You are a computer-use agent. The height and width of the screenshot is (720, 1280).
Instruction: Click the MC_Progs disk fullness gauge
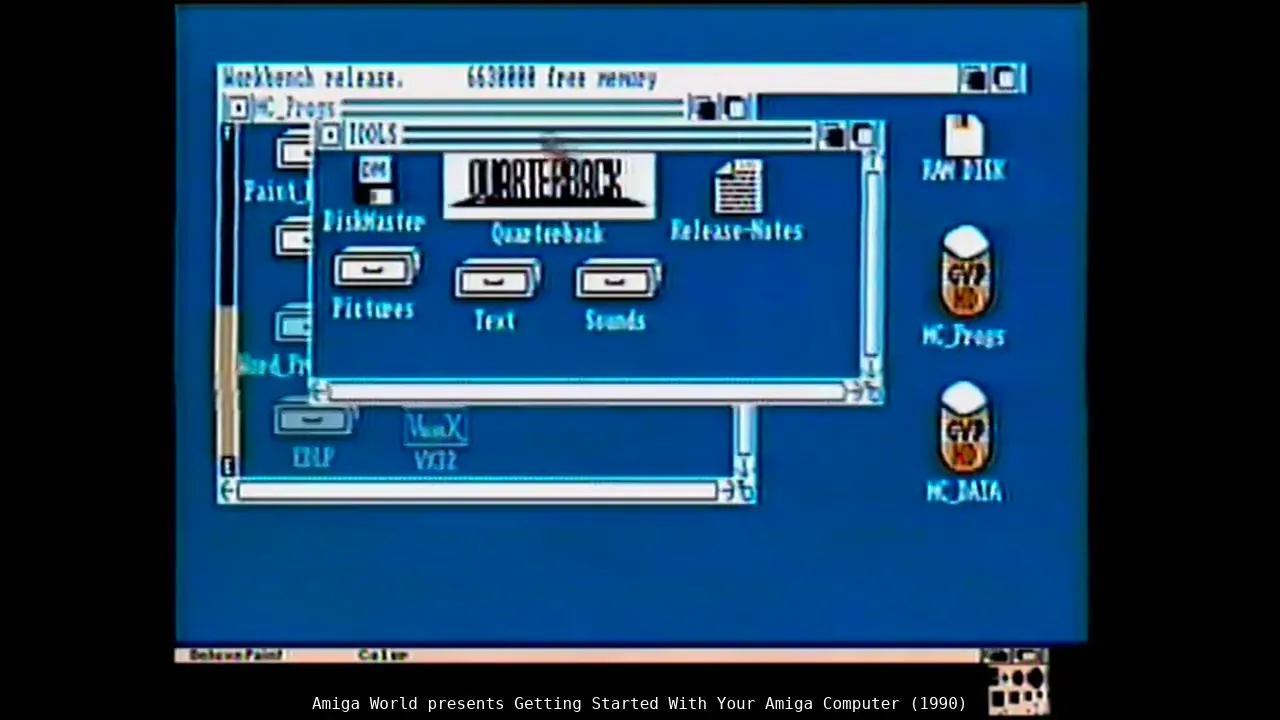[228, 298]
